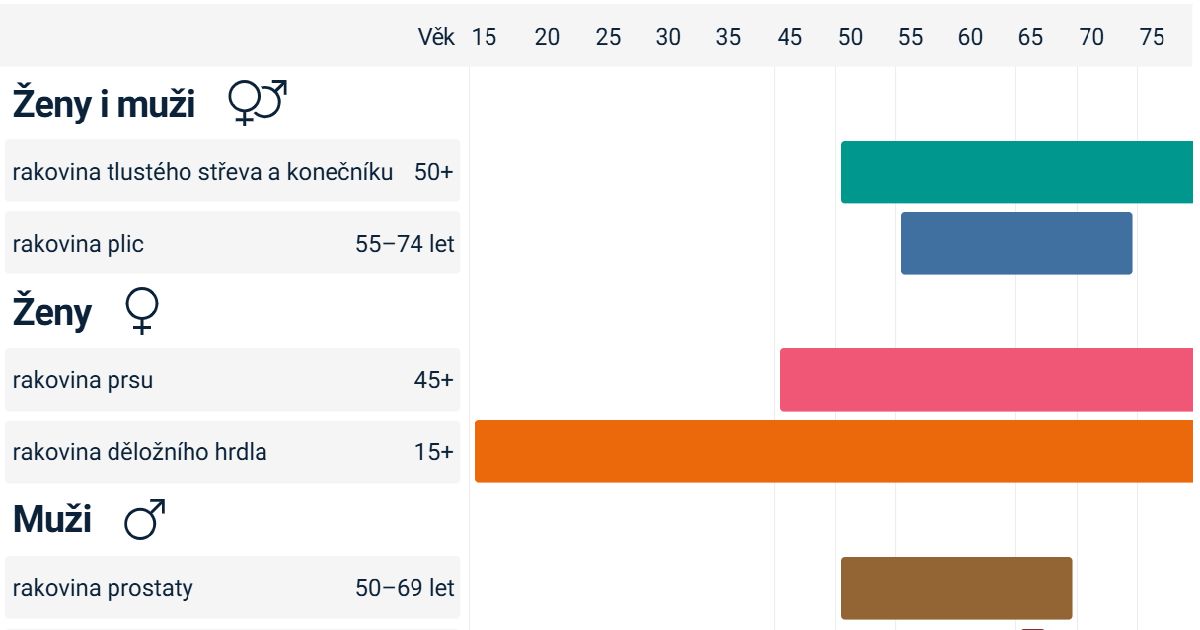The width and height of the screenshot is (1200, 630).
Task: Click age 50 on the axis header
Action: pyautogui.click(x=850, y=37)
